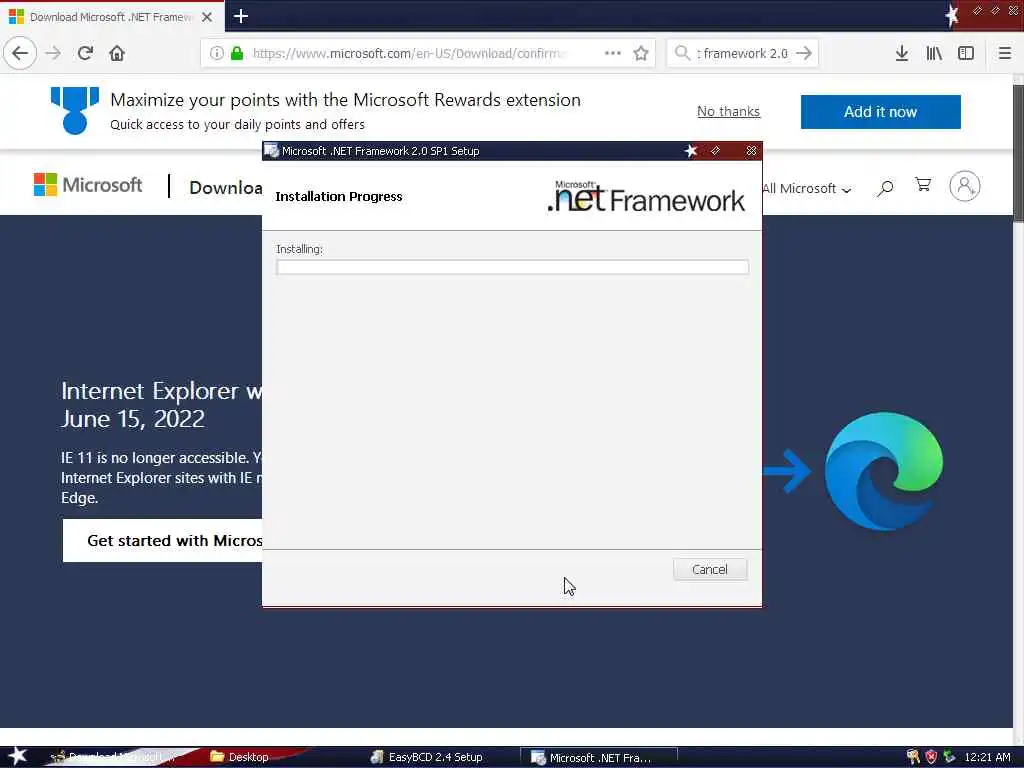
Task: Close the Download Microsoft .NET Framework tab
Action: pyautogui.click(x=207, y=17)
